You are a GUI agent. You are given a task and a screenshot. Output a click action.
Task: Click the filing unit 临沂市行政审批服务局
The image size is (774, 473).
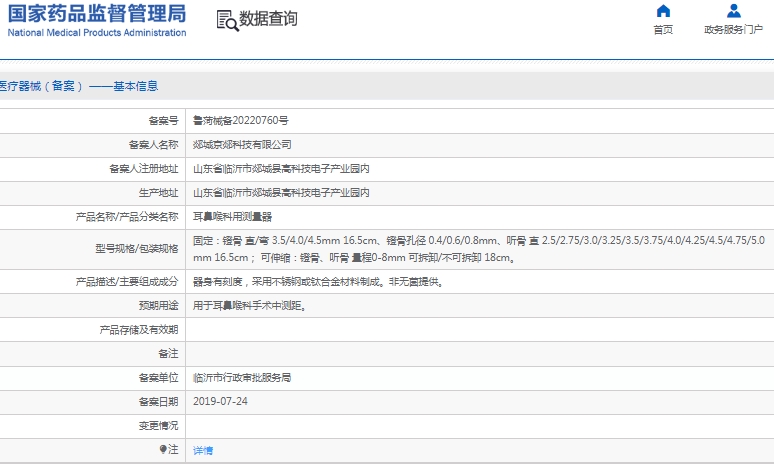[242, 378]
